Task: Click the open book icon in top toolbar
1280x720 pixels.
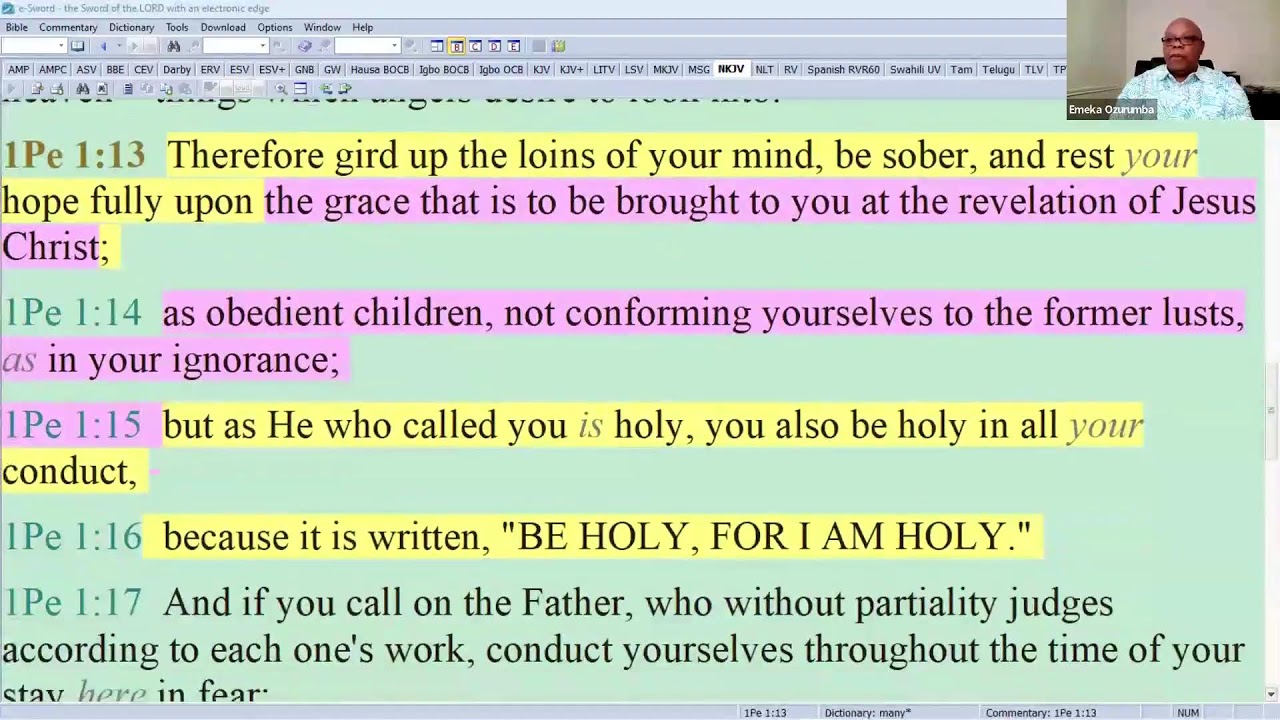Action: point(77,46)
